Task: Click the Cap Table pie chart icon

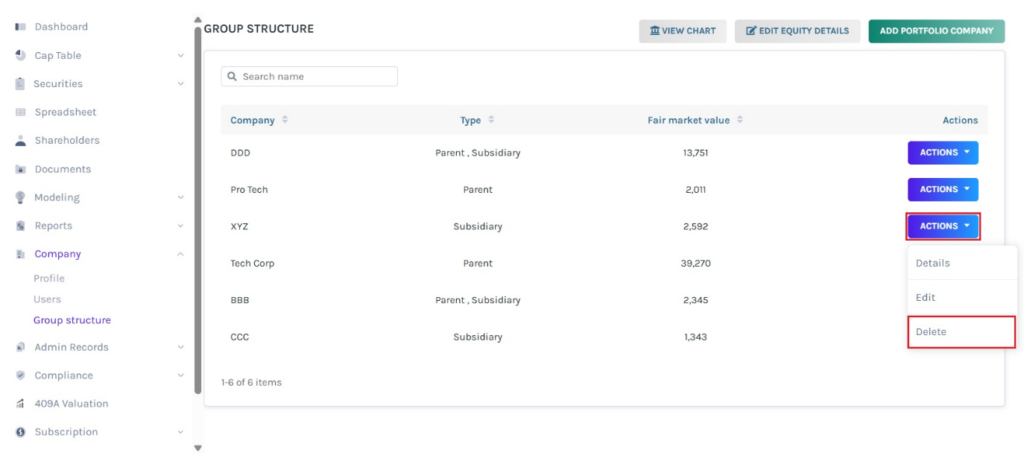Action: click(x=20, y=56)
